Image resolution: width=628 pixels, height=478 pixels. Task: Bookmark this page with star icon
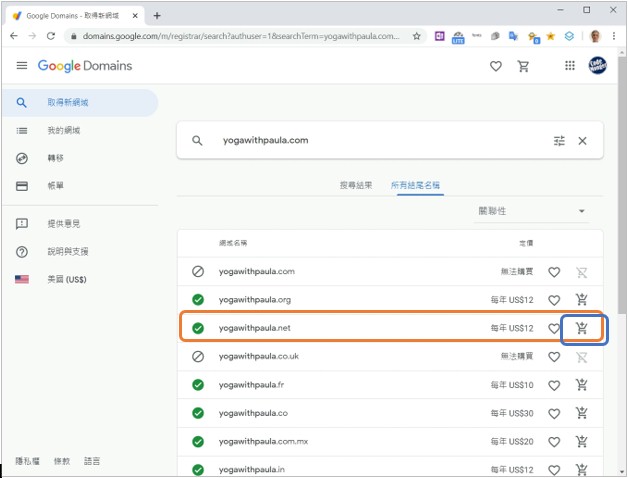click(417, 36)
